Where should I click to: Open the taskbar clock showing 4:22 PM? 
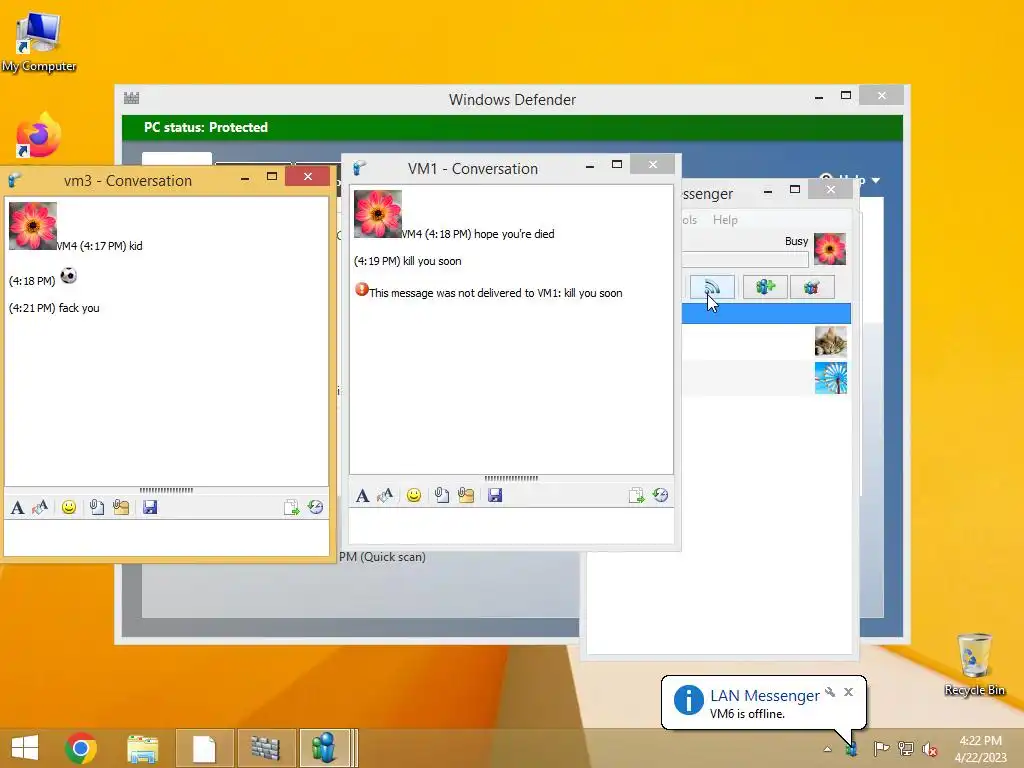pos(980,749)
